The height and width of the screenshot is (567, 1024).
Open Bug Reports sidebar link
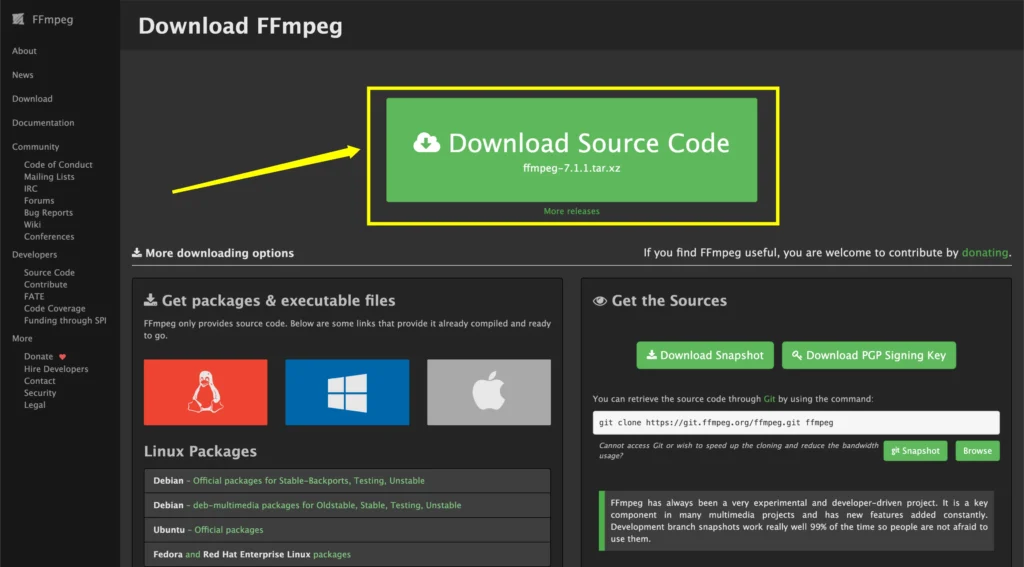tap(48, 212)
